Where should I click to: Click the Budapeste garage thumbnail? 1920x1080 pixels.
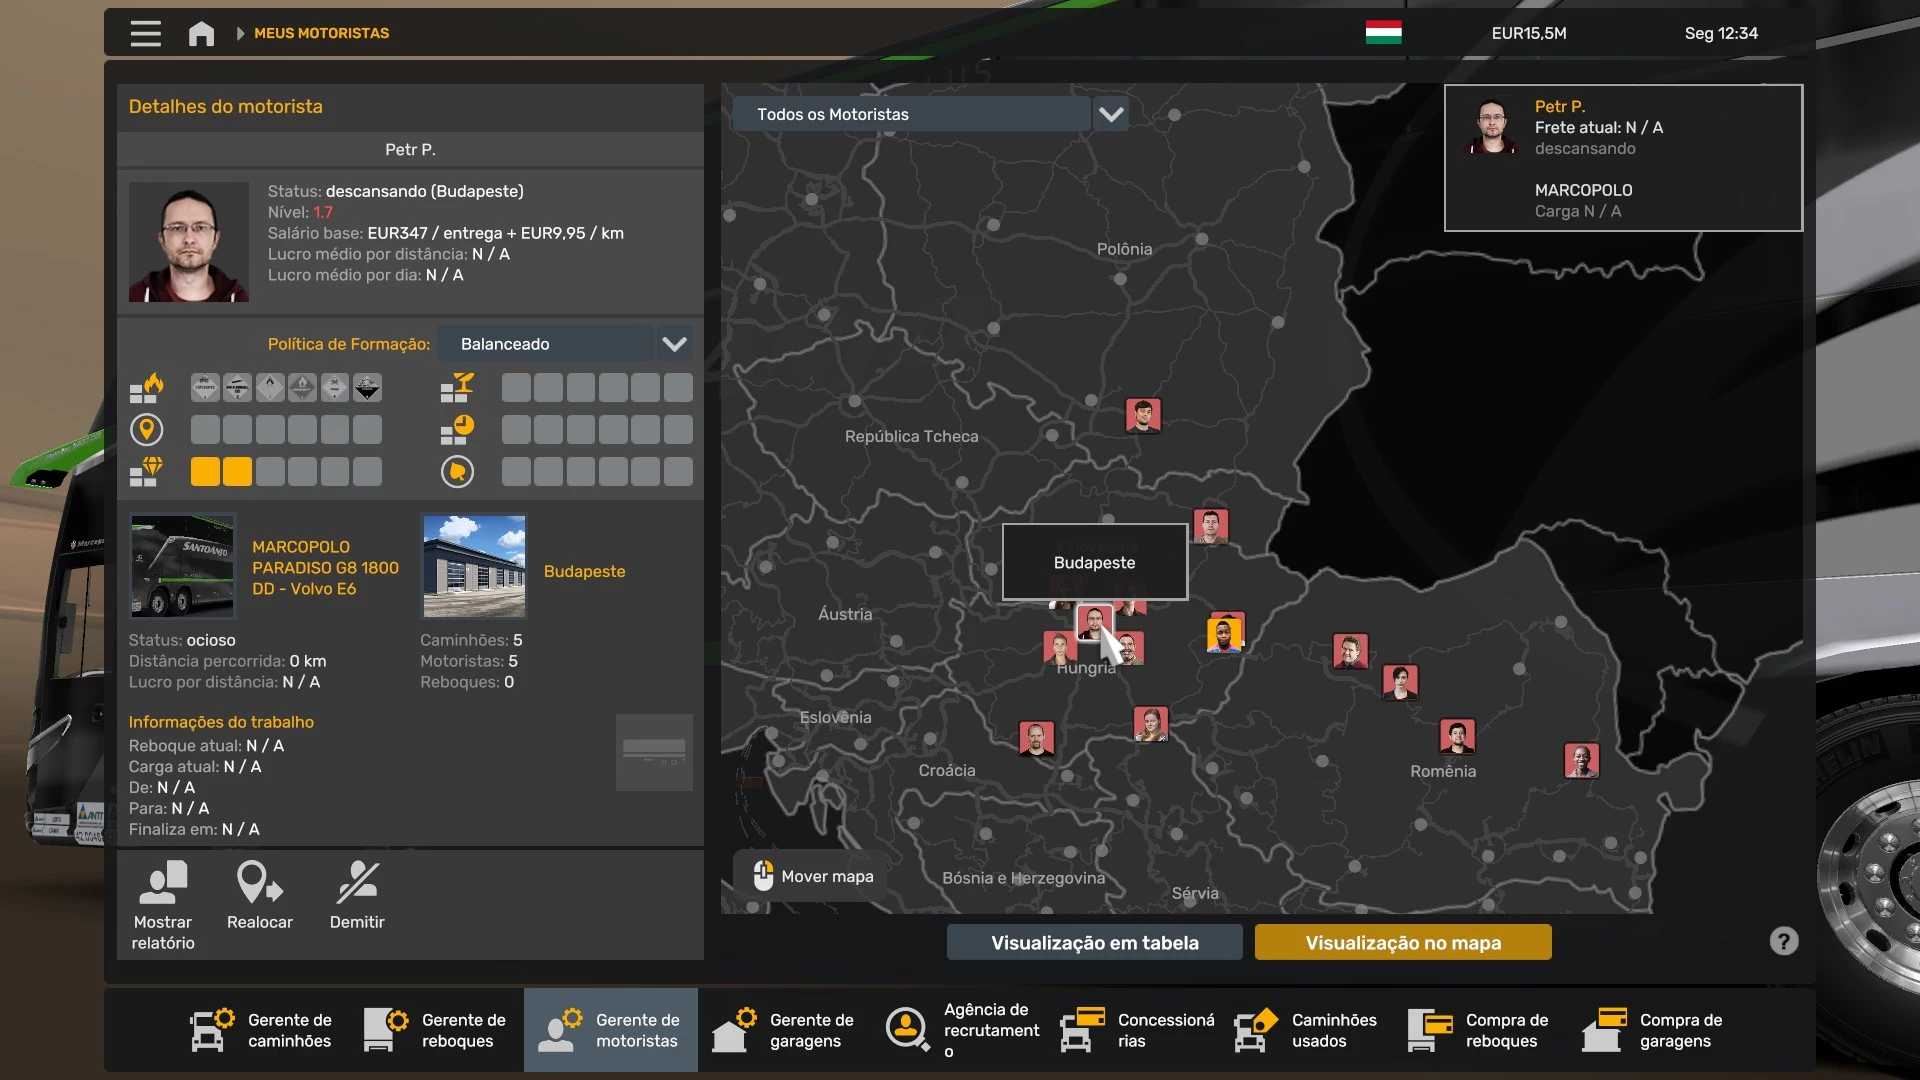474,566
